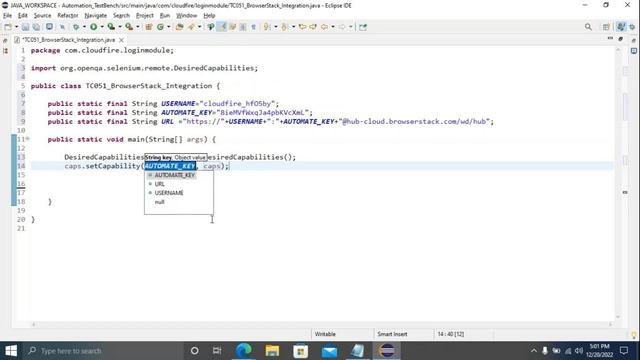Open the Debug launch dropdown arrow
This screenshot has height=360, width=640.
click(84, 27)
